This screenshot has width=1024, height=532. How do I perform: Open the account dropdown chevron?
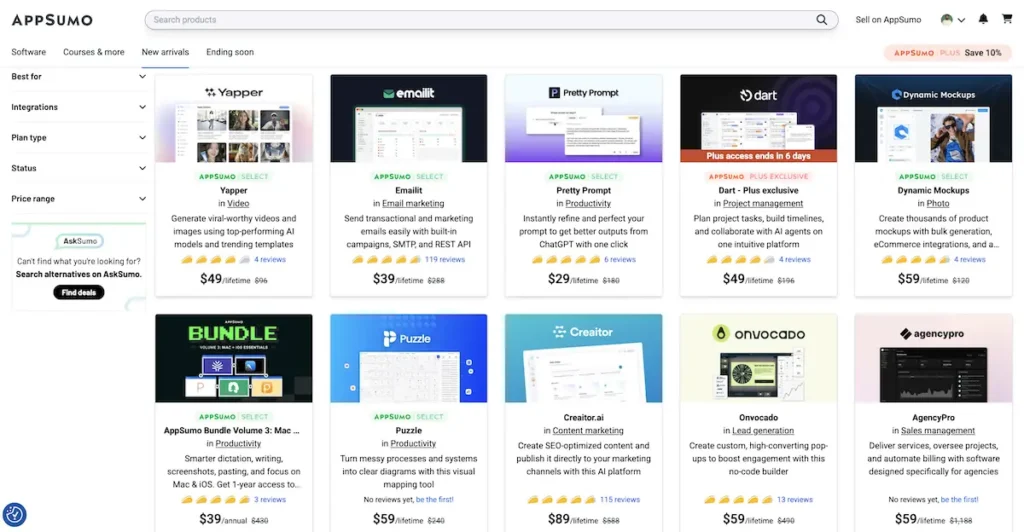[x=961, y=20]
